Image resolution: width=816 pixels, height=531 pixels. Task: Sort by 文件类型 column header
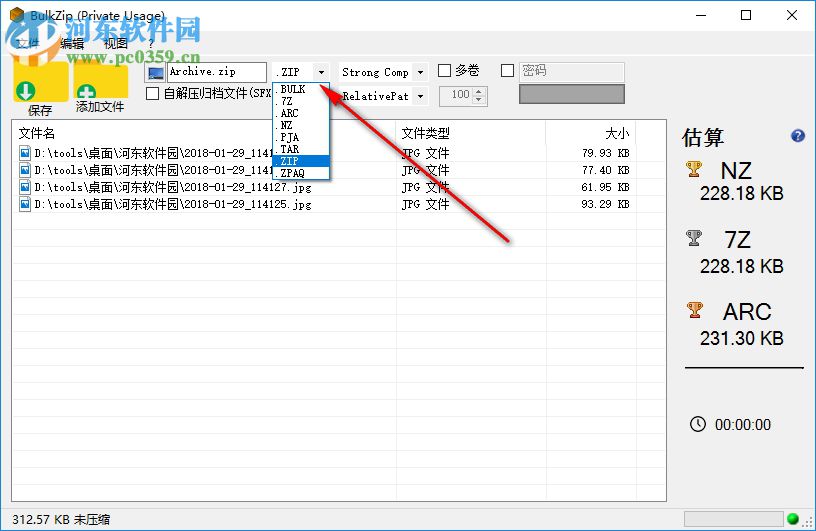[425, 133]
